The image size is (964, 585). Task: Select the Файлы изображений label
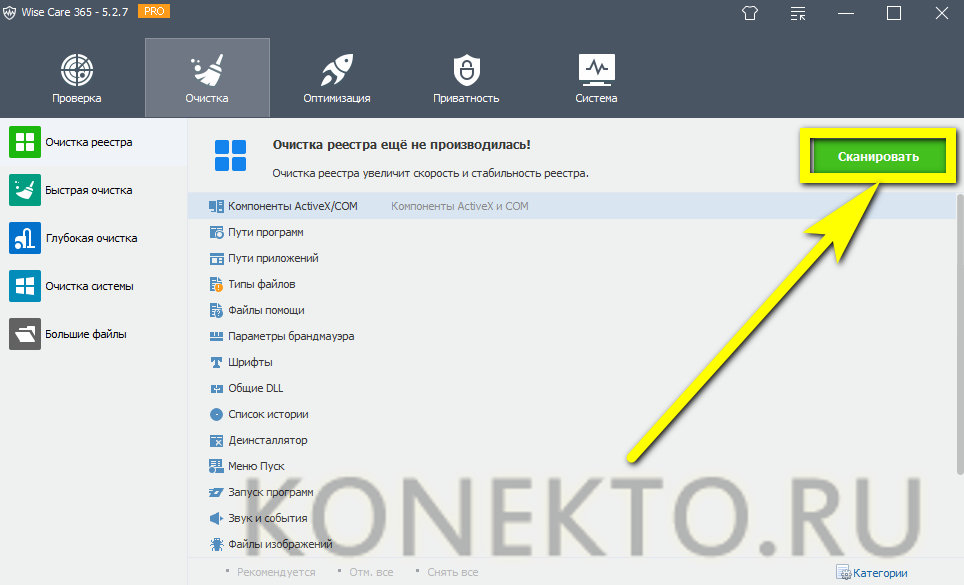coord(280,544)
